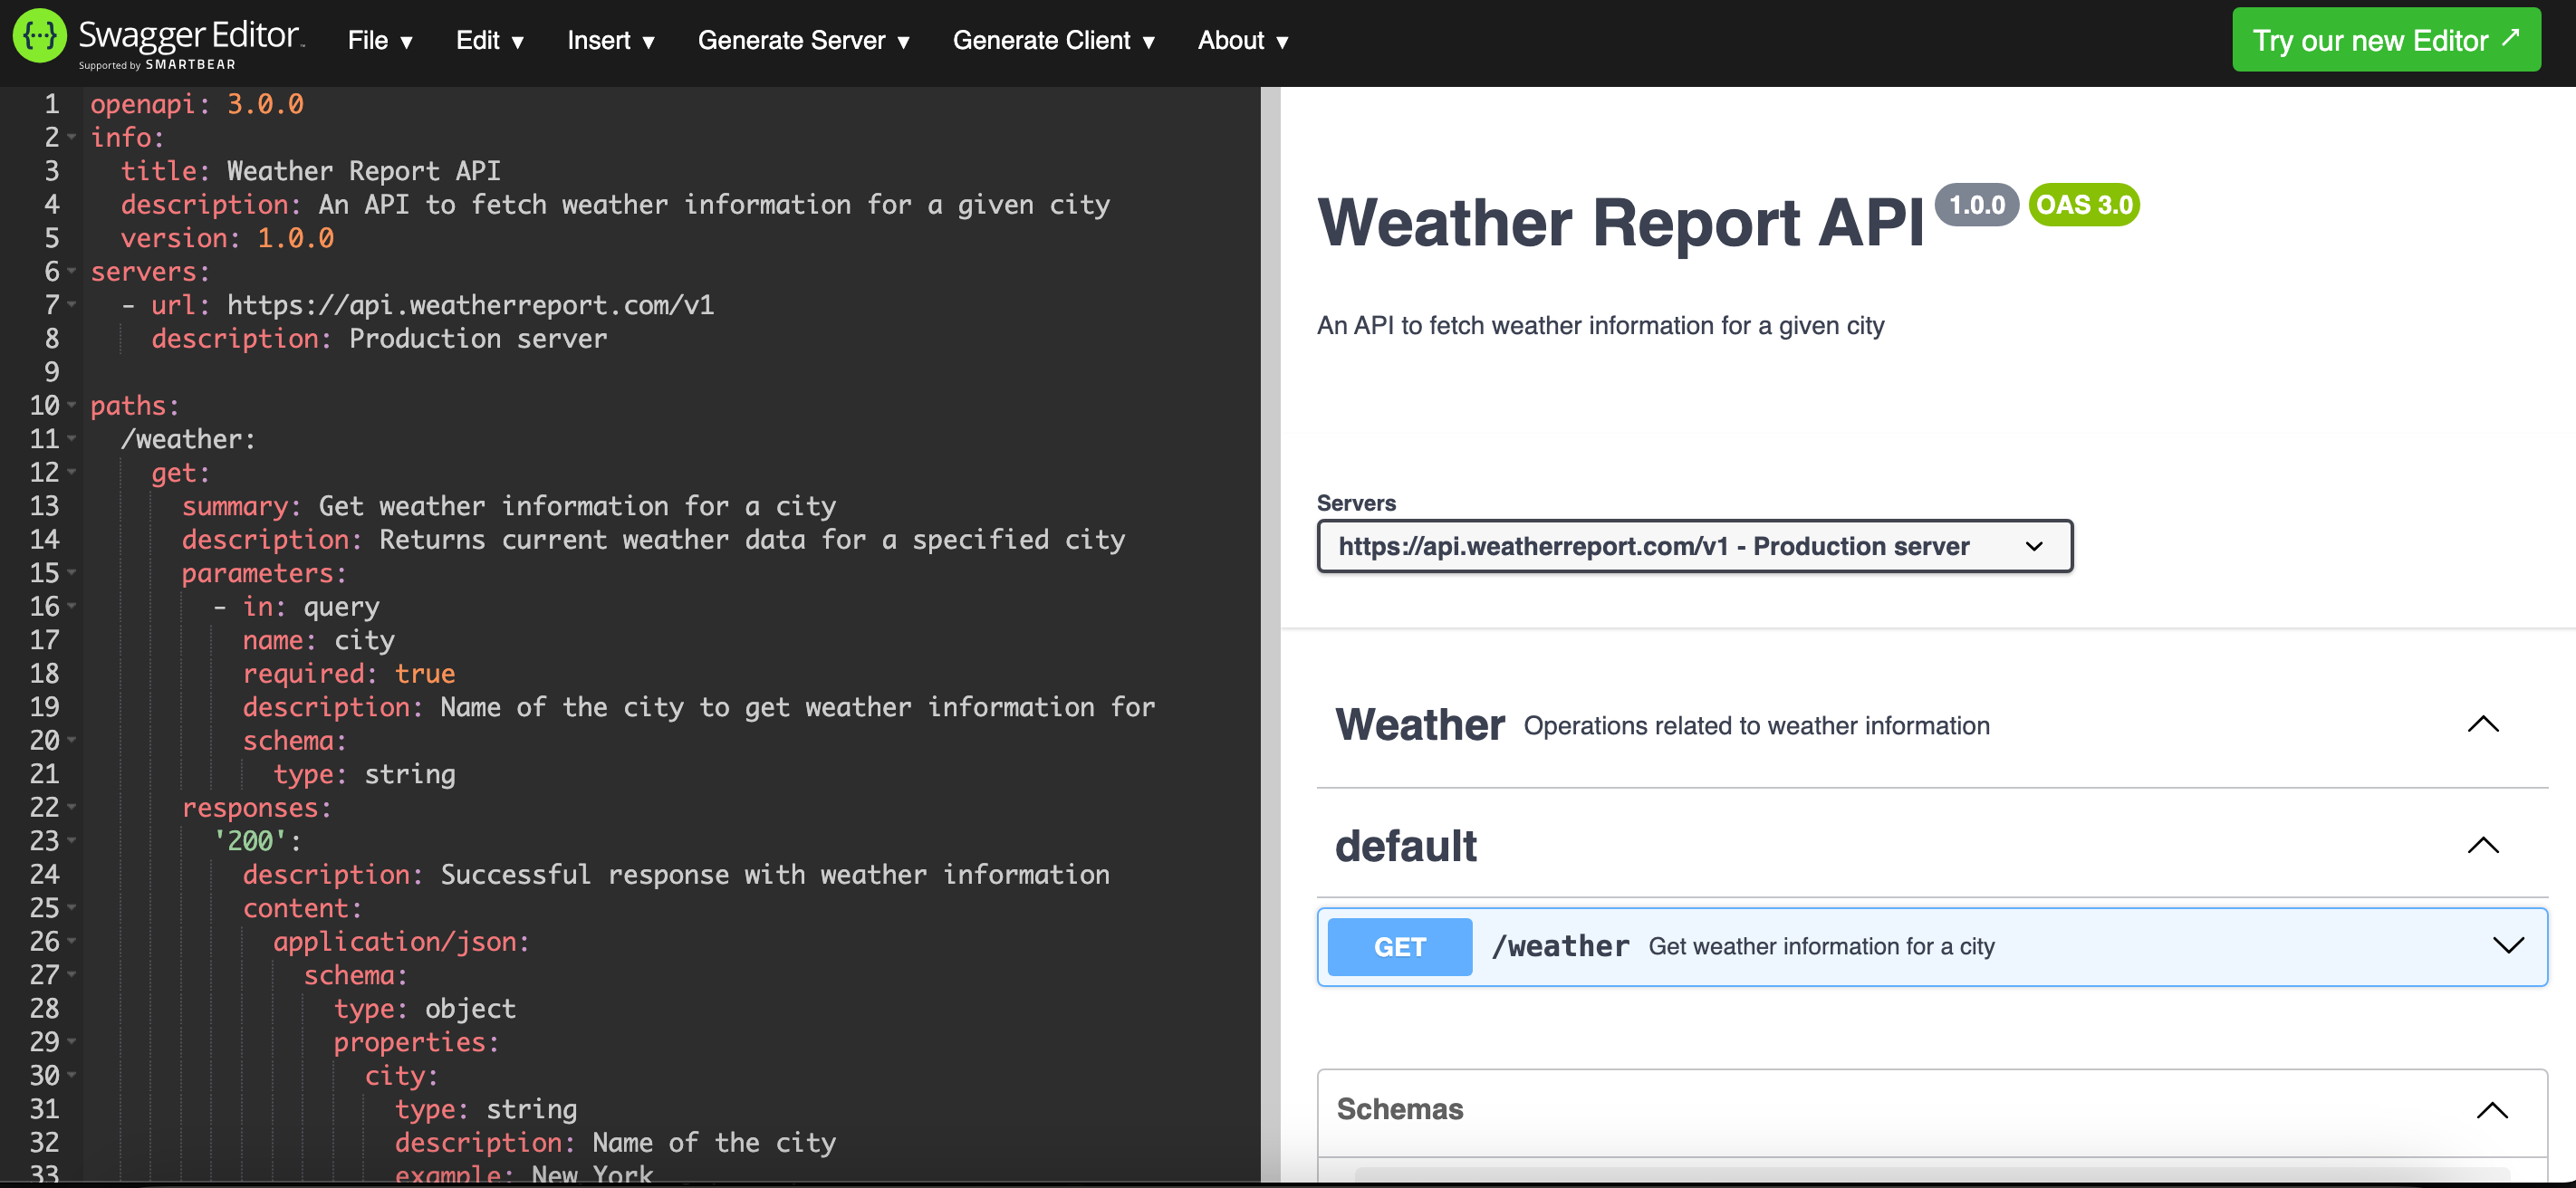Collapse the Schemas section

tap(2492, 1110)
